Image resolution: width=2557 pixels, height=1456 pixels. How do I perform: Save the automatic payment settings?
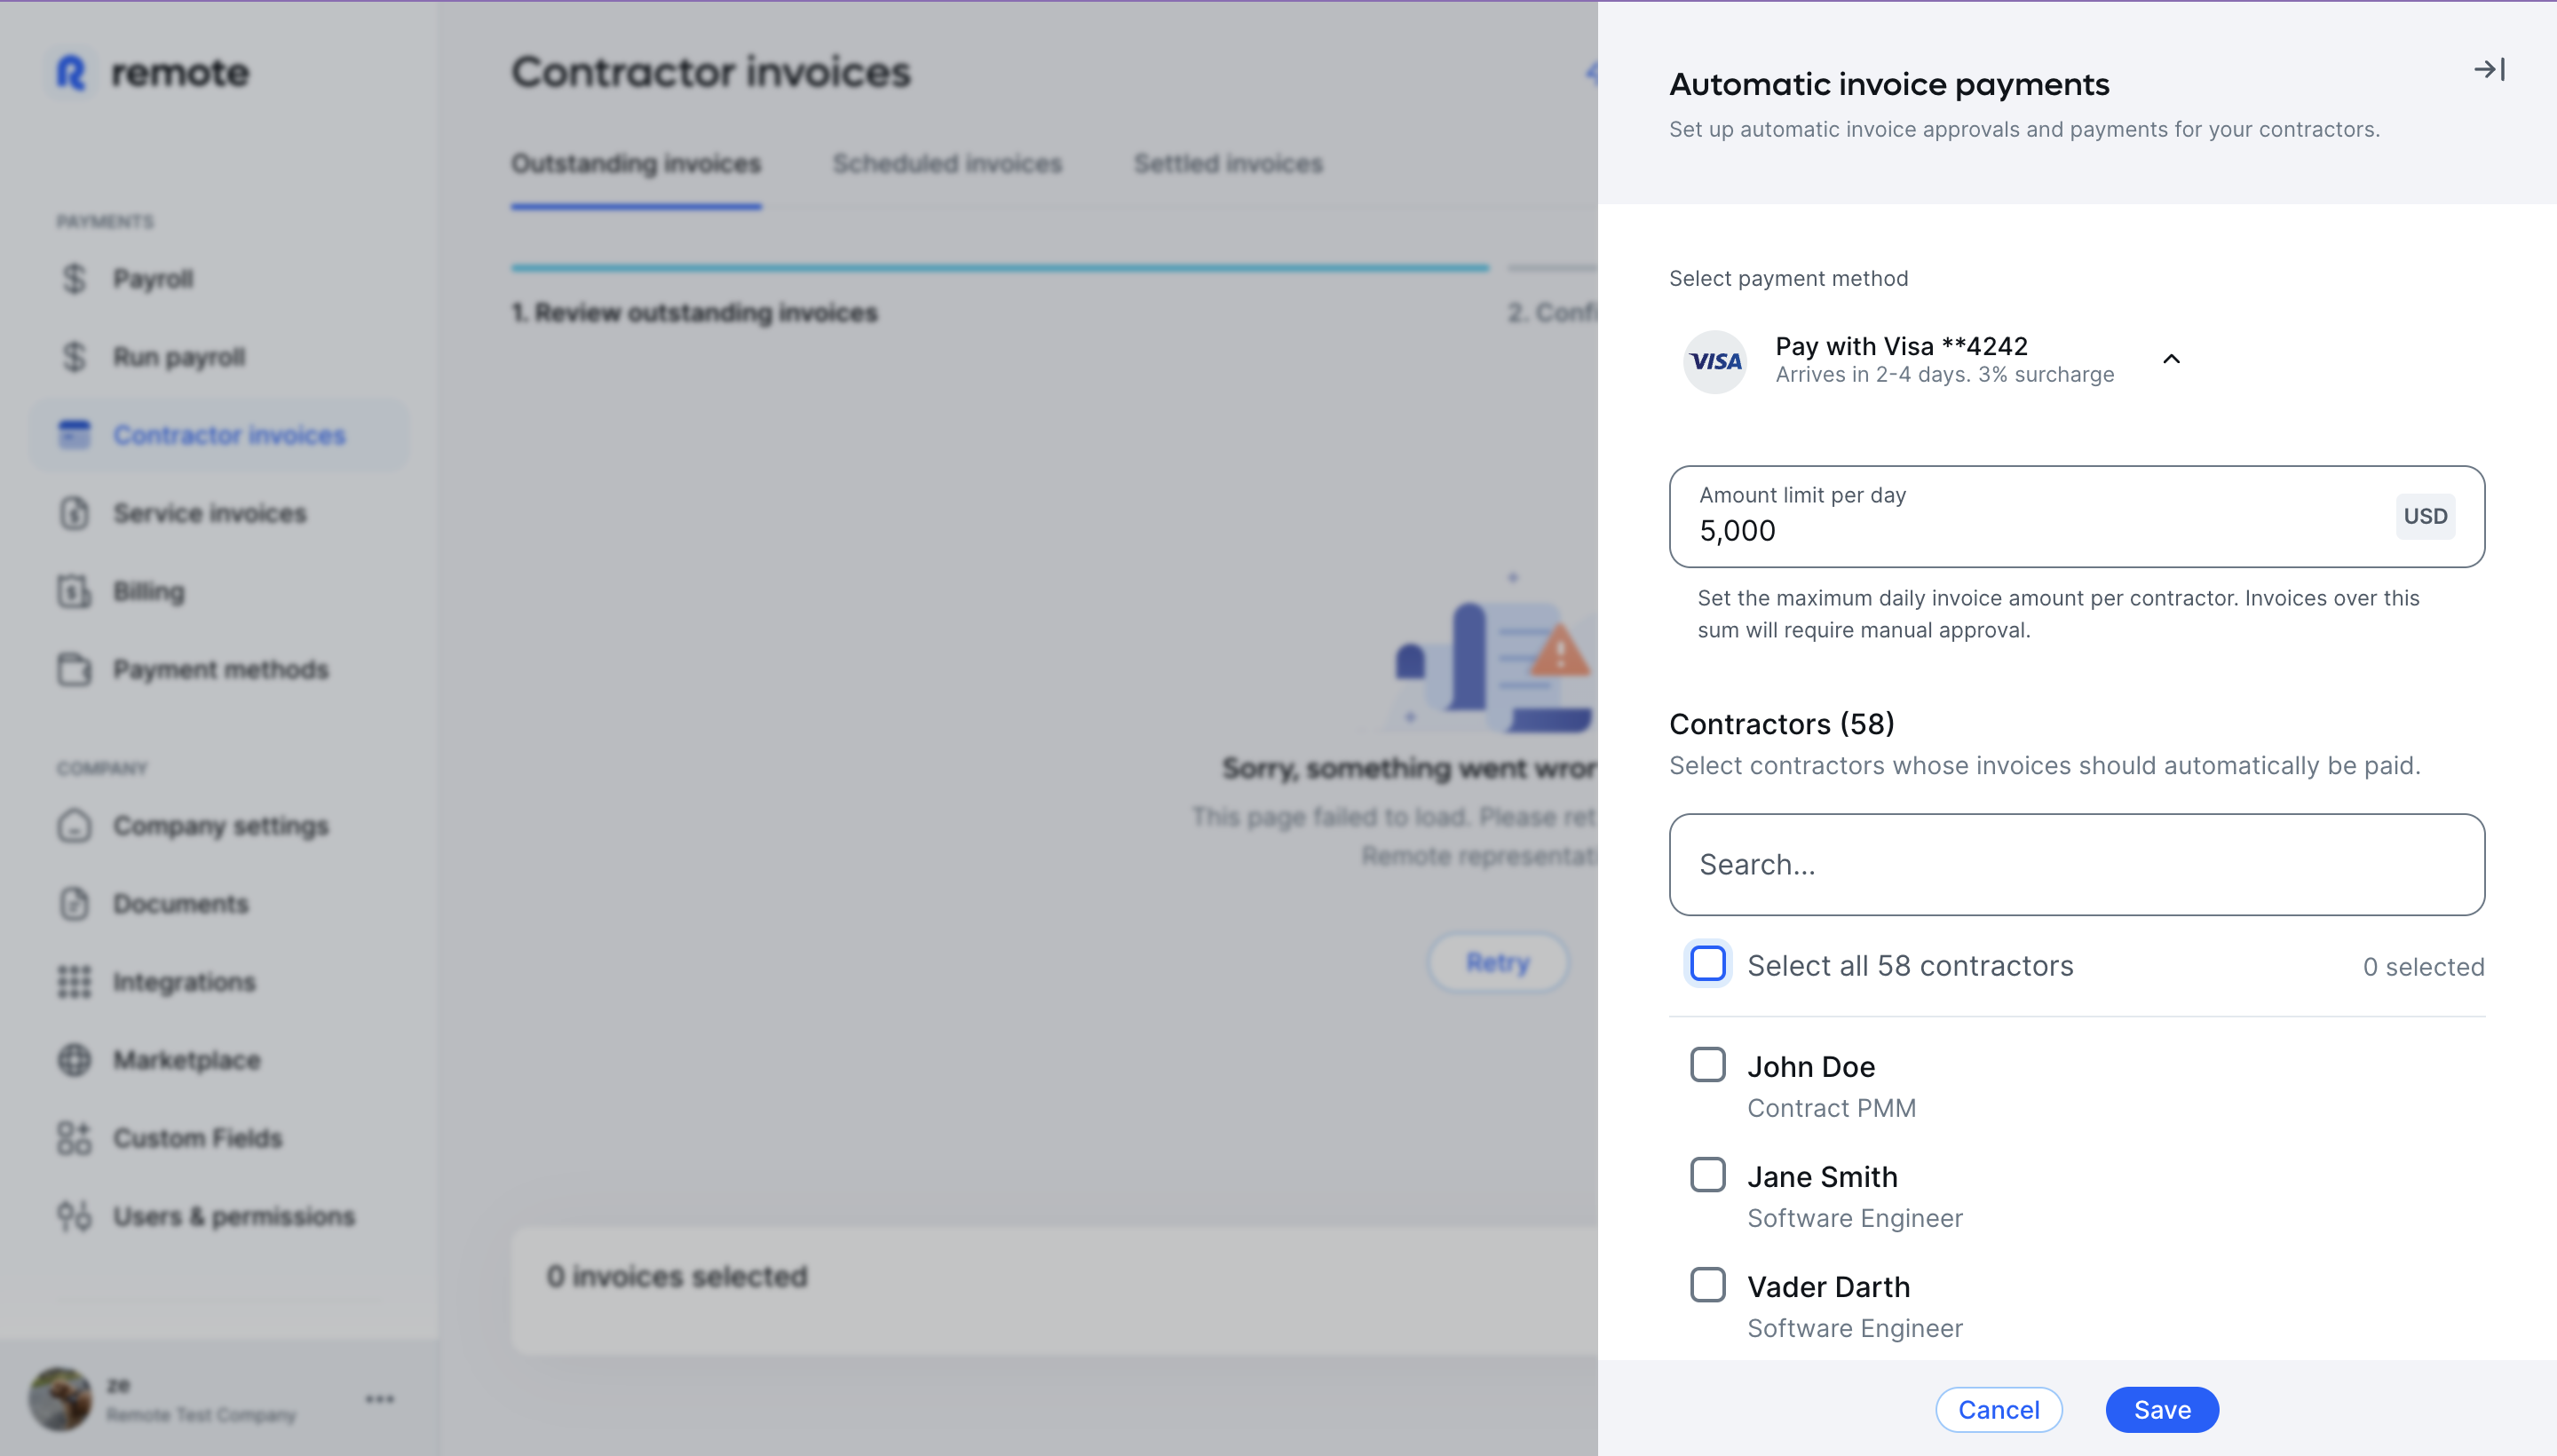[2161, 1409]
